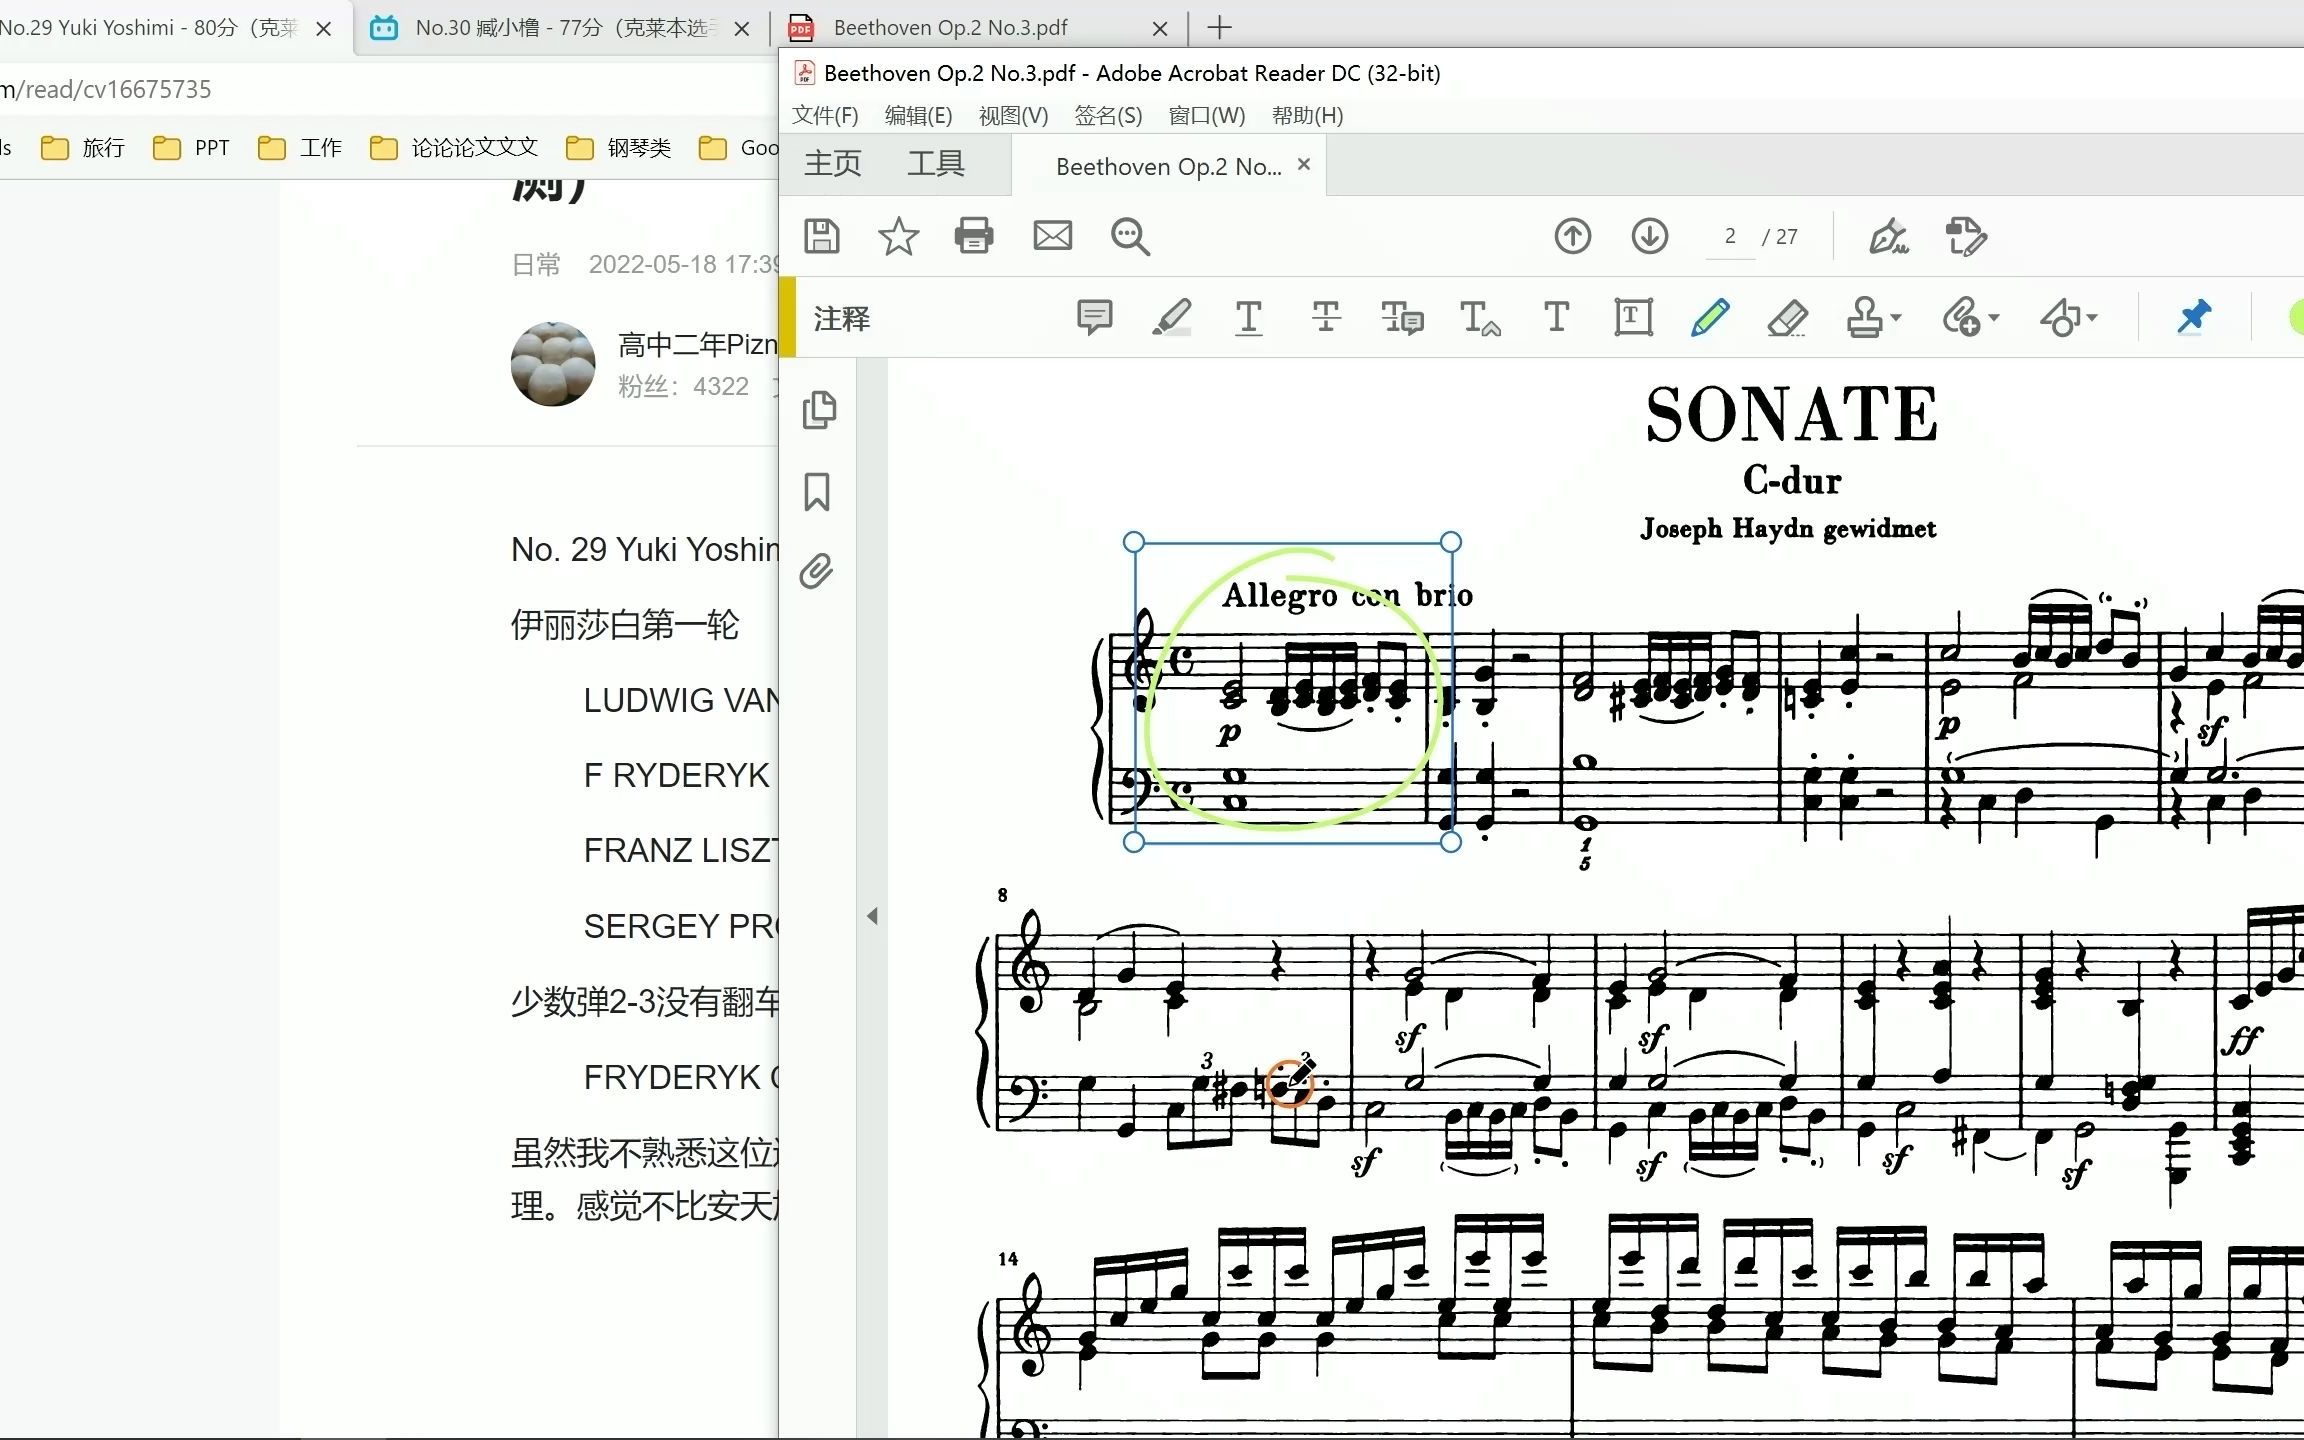Screen dimensions: 2304x1440
Task: Open the 签名(S) menu
Action: coord(1108,115)
